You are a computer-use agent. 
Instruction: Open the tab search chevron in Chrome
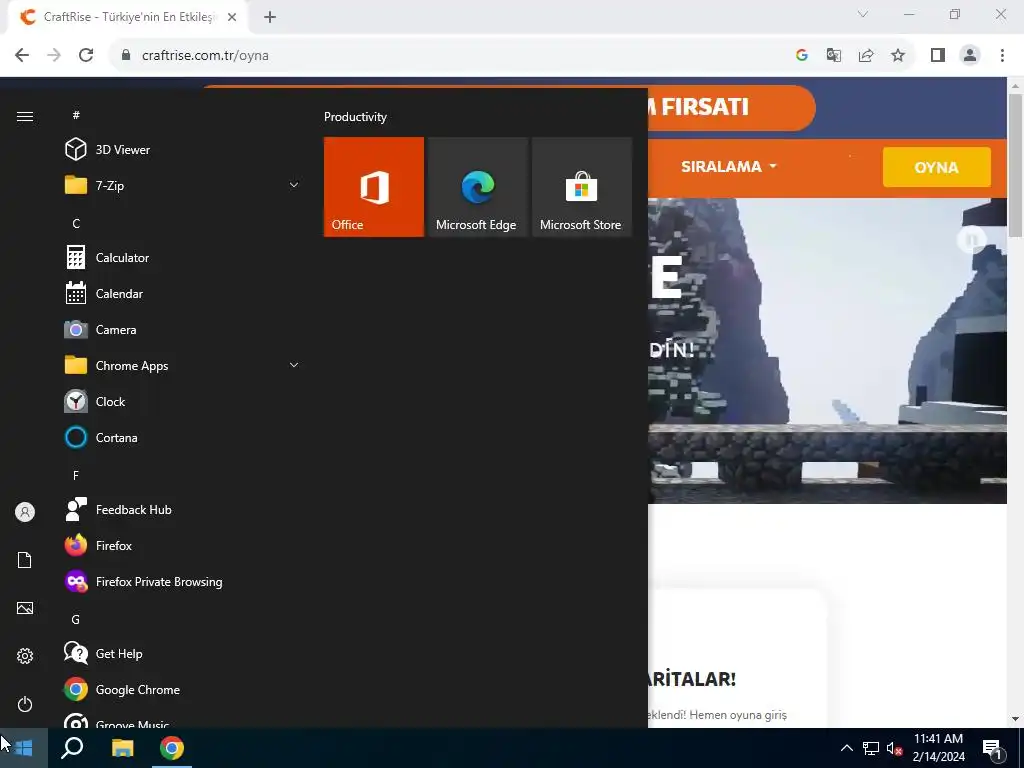pos(863,14)
